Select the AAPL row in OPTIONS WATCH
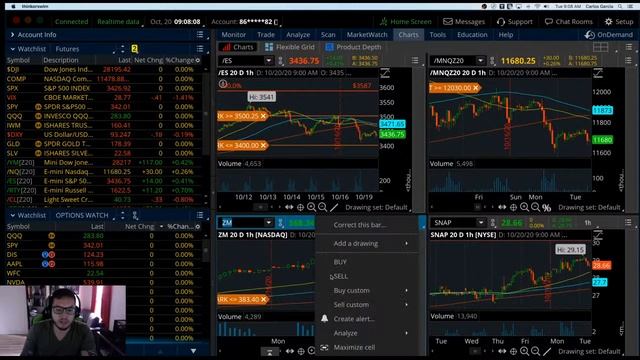 click(104, 264)
